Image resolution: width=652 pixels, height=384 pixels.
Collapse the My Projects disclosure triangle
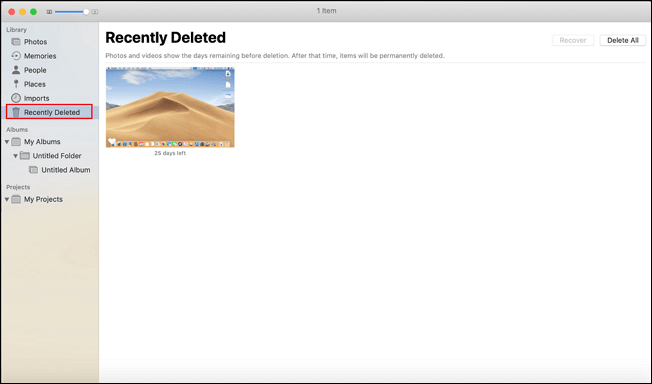[x=7, y=199]
